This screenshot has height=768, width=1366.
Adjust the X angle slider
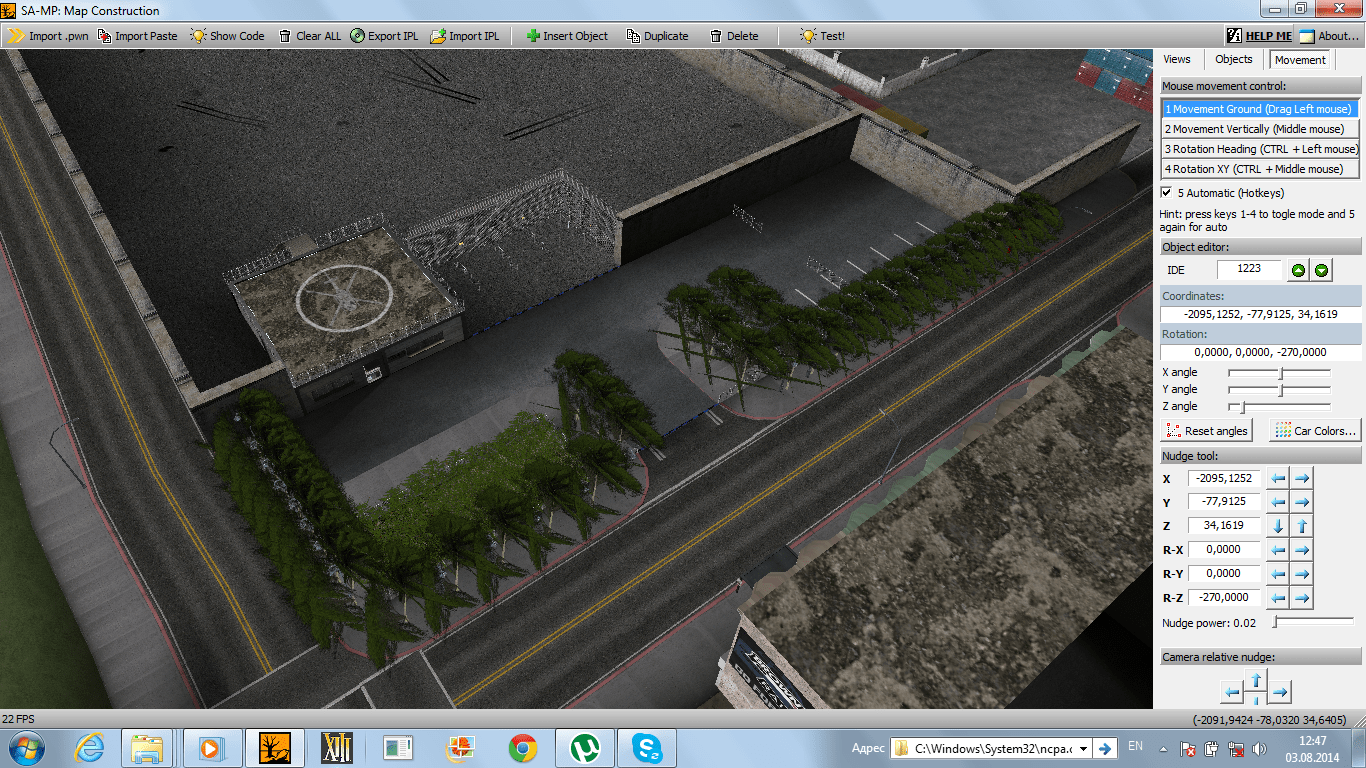(x=1280, y=373)
